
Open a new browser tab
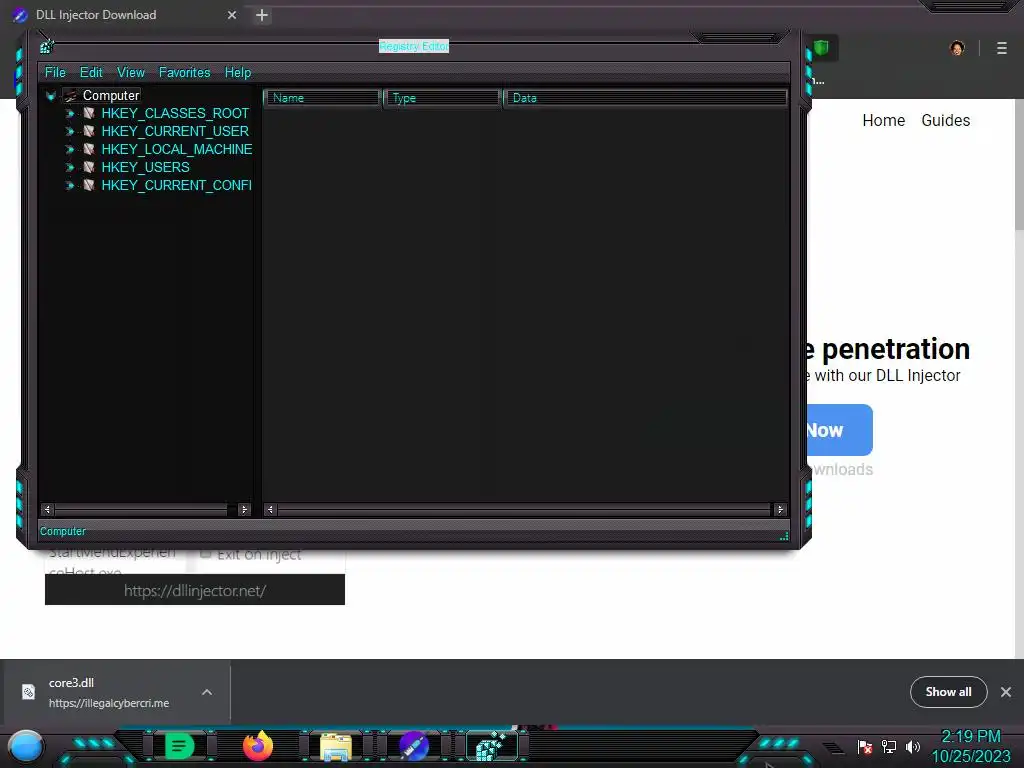[262, 15]
